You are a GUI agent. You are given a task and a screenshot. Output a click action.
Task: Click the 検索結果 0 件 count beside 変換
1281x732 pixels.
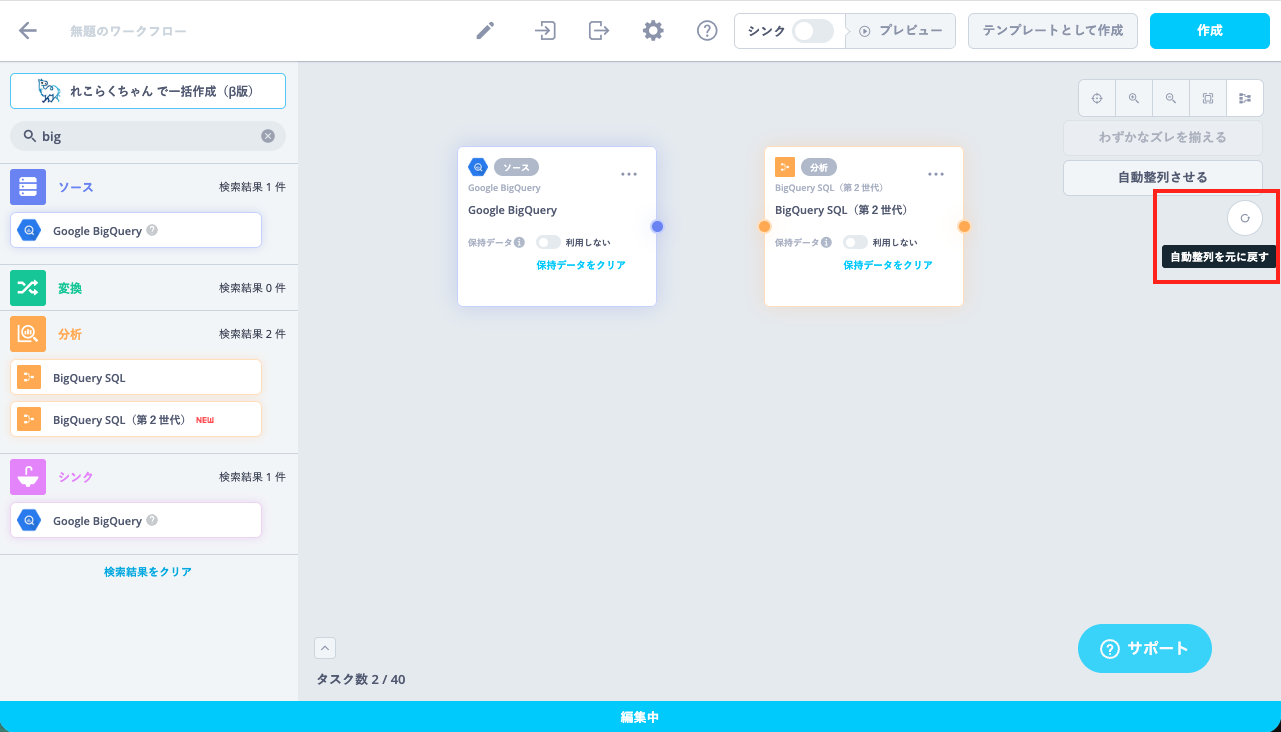point(252,288)
